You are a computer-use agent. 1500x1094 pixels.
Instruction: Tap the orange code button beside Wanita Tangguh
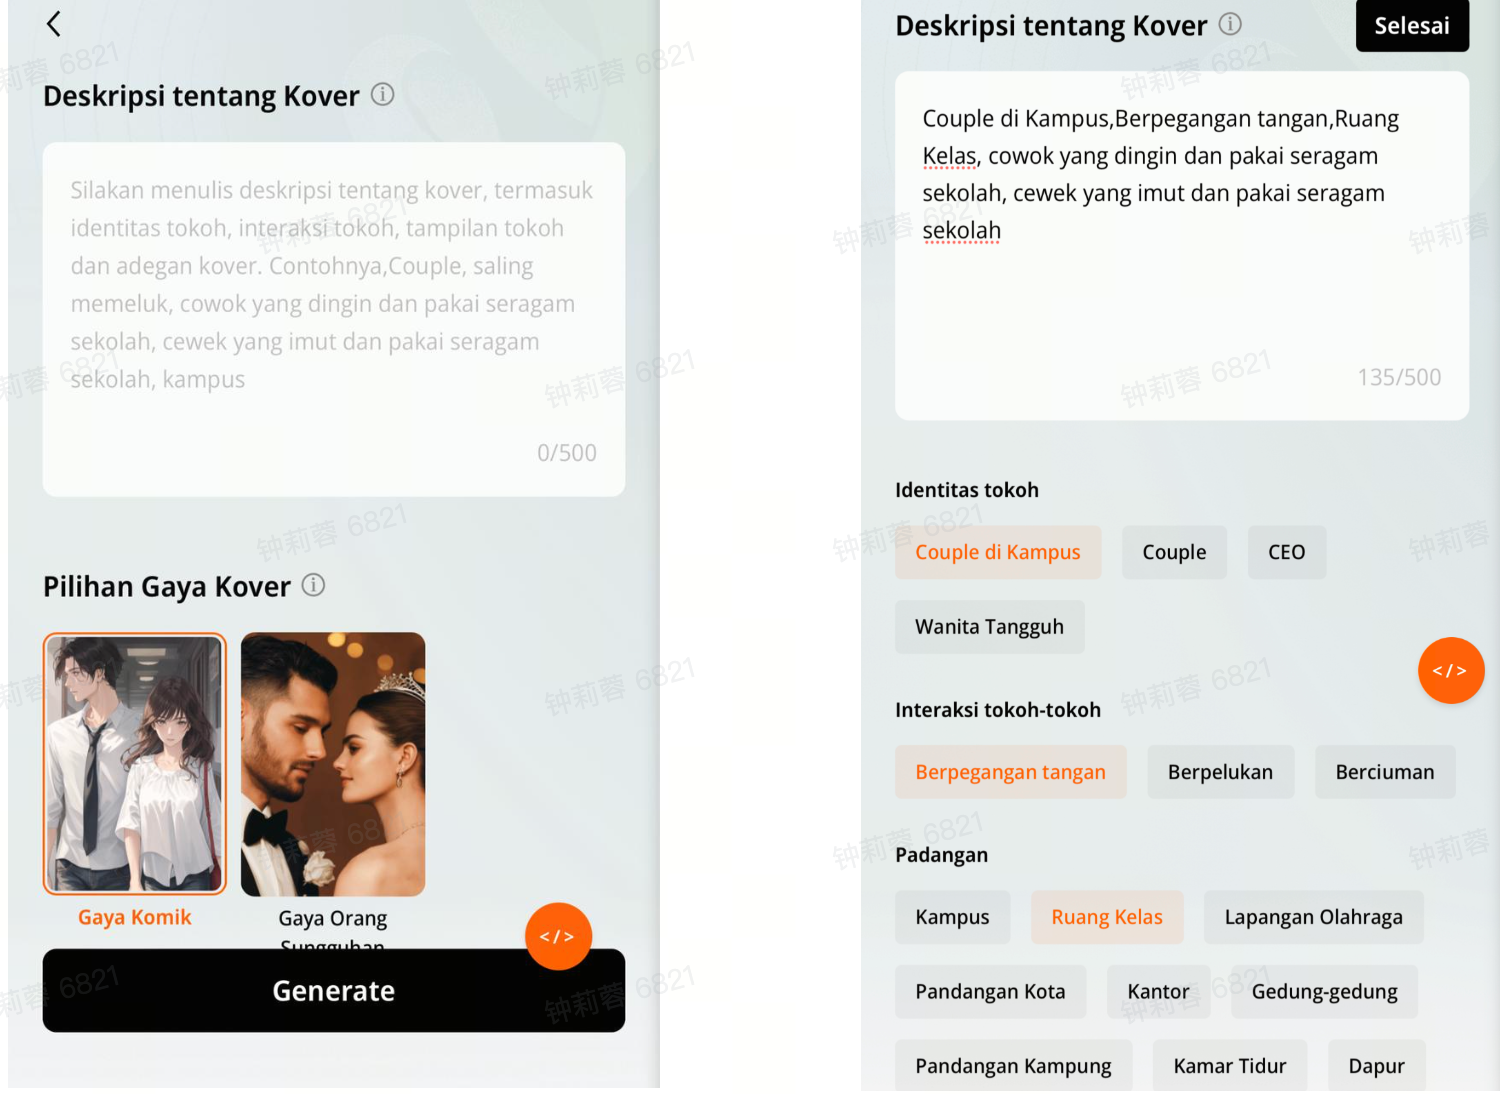click(x=1450, y=670)
